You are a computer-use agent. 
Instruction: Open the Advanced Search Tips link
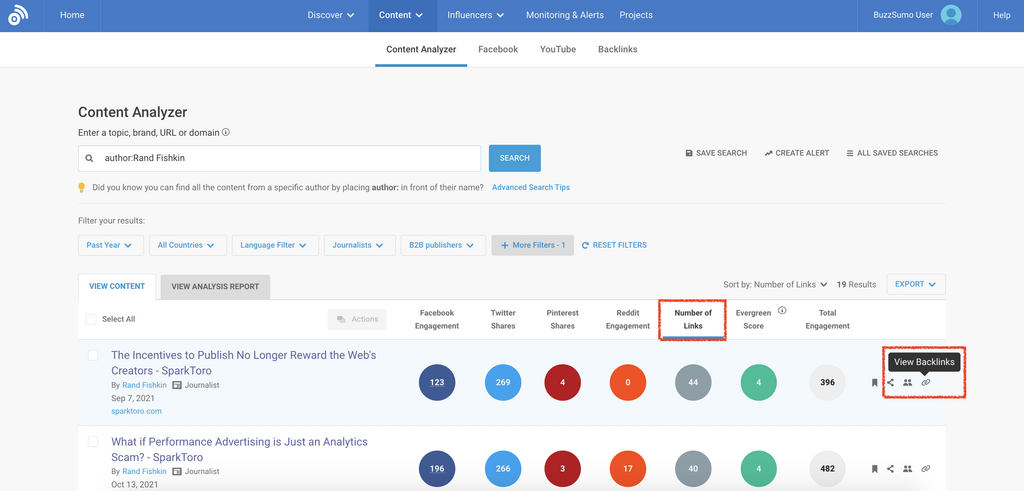pyautogui.click(x=530, y=187)
